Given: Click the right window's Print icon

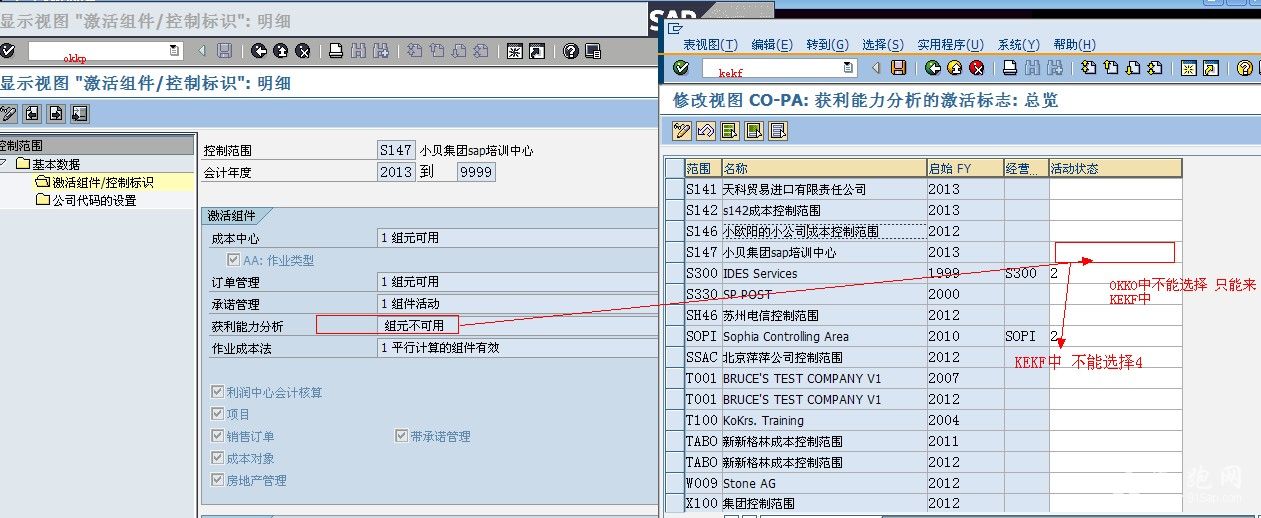Looking at the screenshot, I should pos(1010,68).
